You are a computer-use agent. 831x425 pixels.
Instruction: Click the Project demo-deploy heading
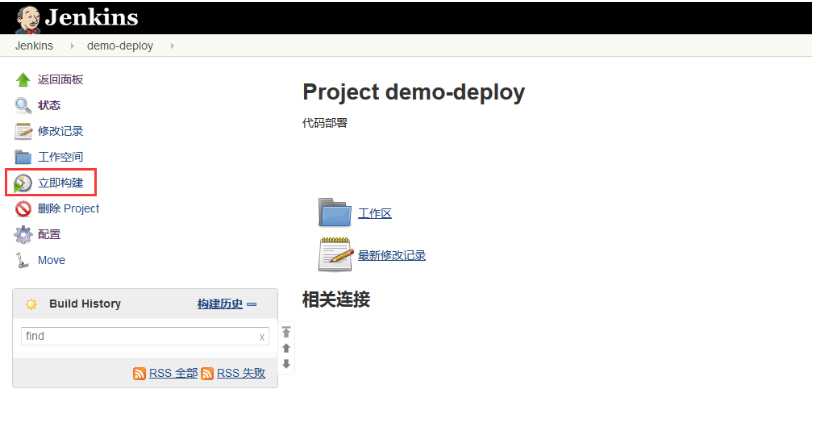click(414, 93)
